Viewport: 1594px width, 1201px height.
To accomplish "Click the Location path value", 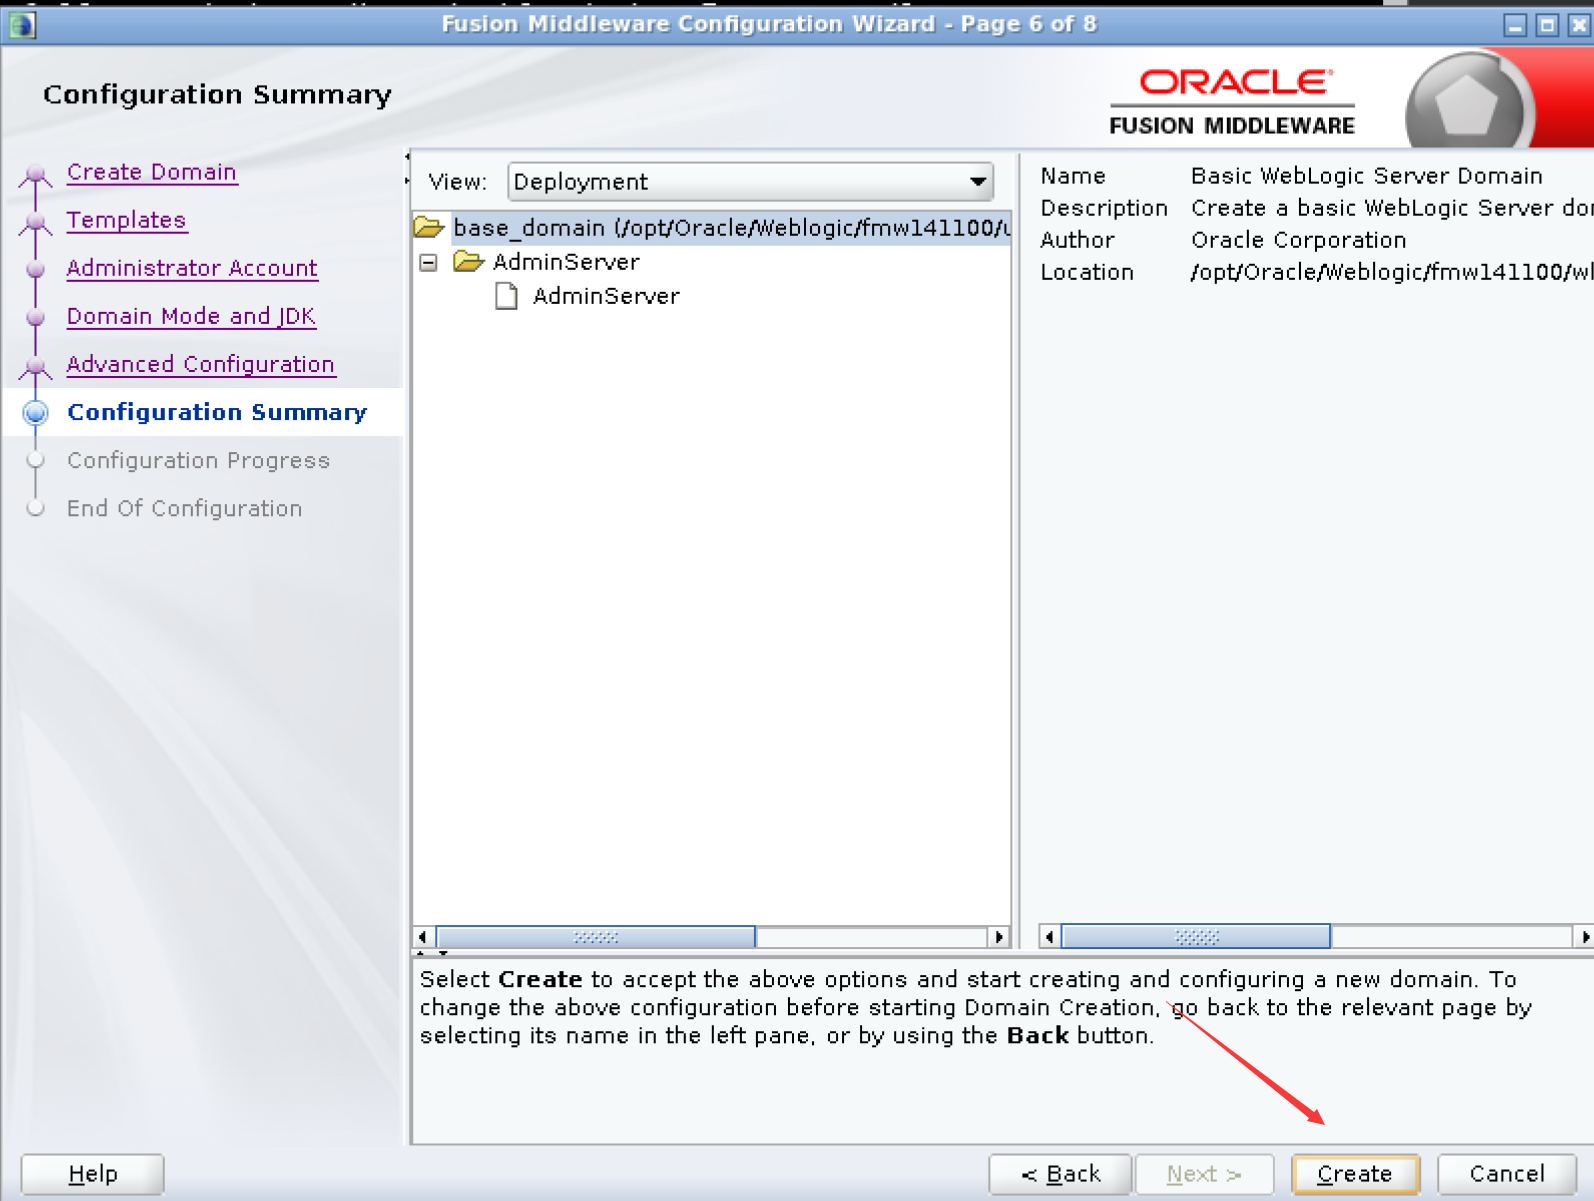I will 1391,272.
